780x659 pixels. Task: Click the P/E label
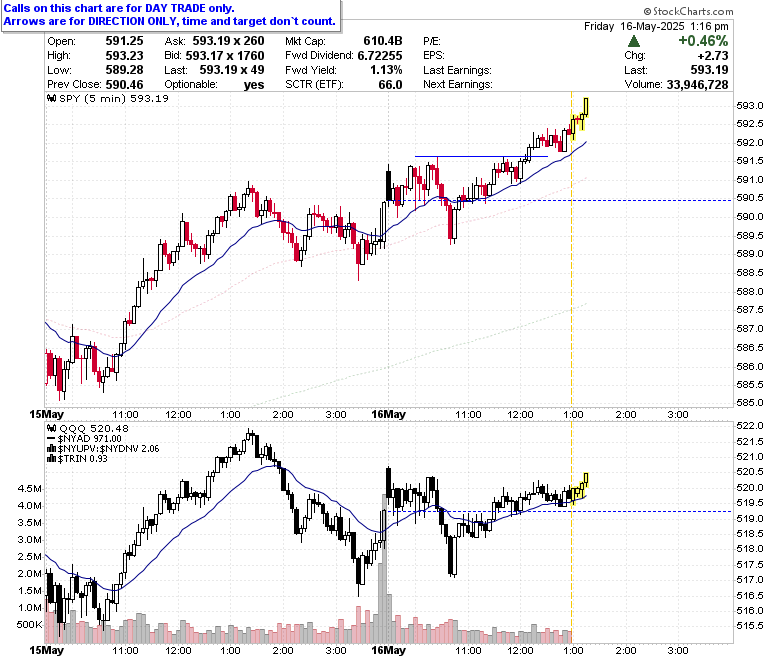432,41
